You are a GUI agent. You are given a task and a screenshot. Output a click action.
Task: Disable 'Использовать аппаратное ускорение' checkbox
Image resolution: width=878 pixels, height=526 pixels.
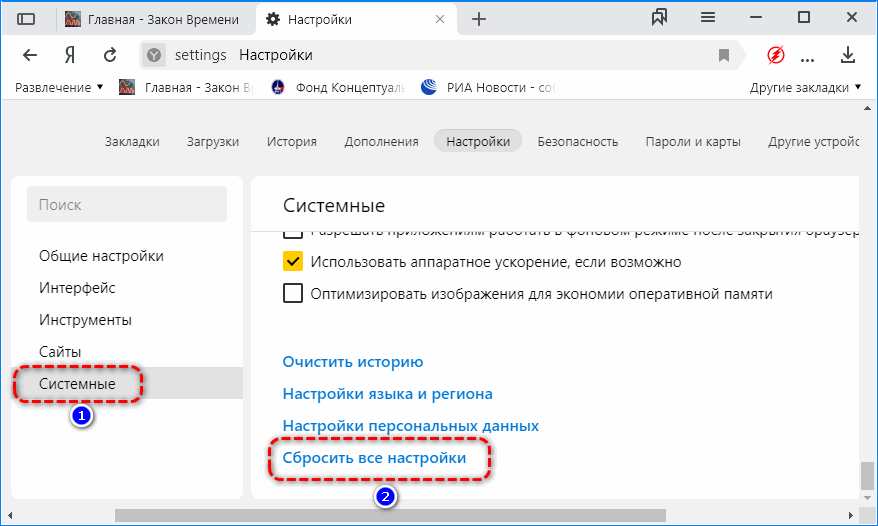[293, 262]
